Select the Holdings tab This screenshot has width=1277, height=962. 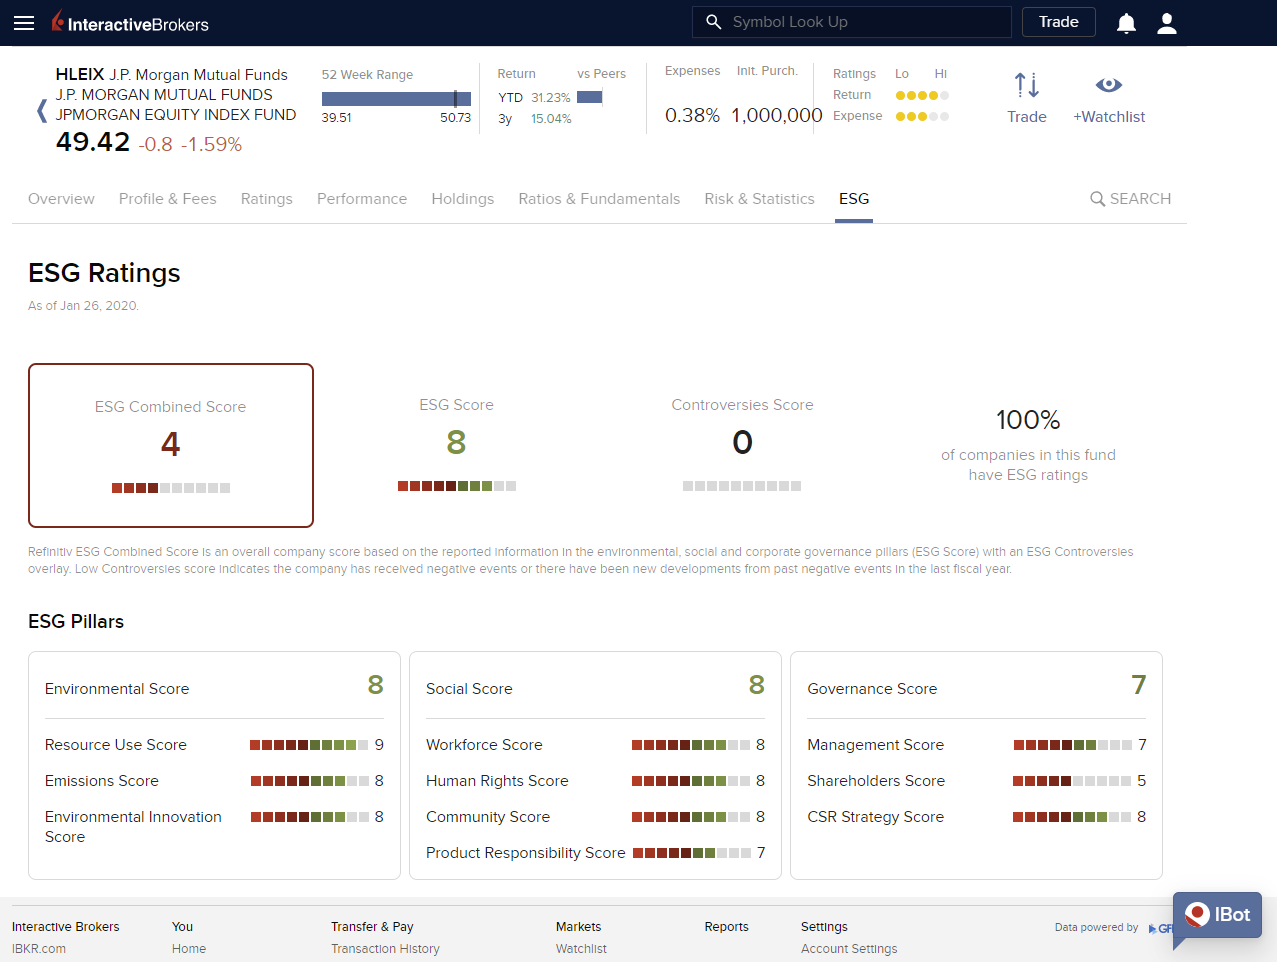tap(462, 199)
